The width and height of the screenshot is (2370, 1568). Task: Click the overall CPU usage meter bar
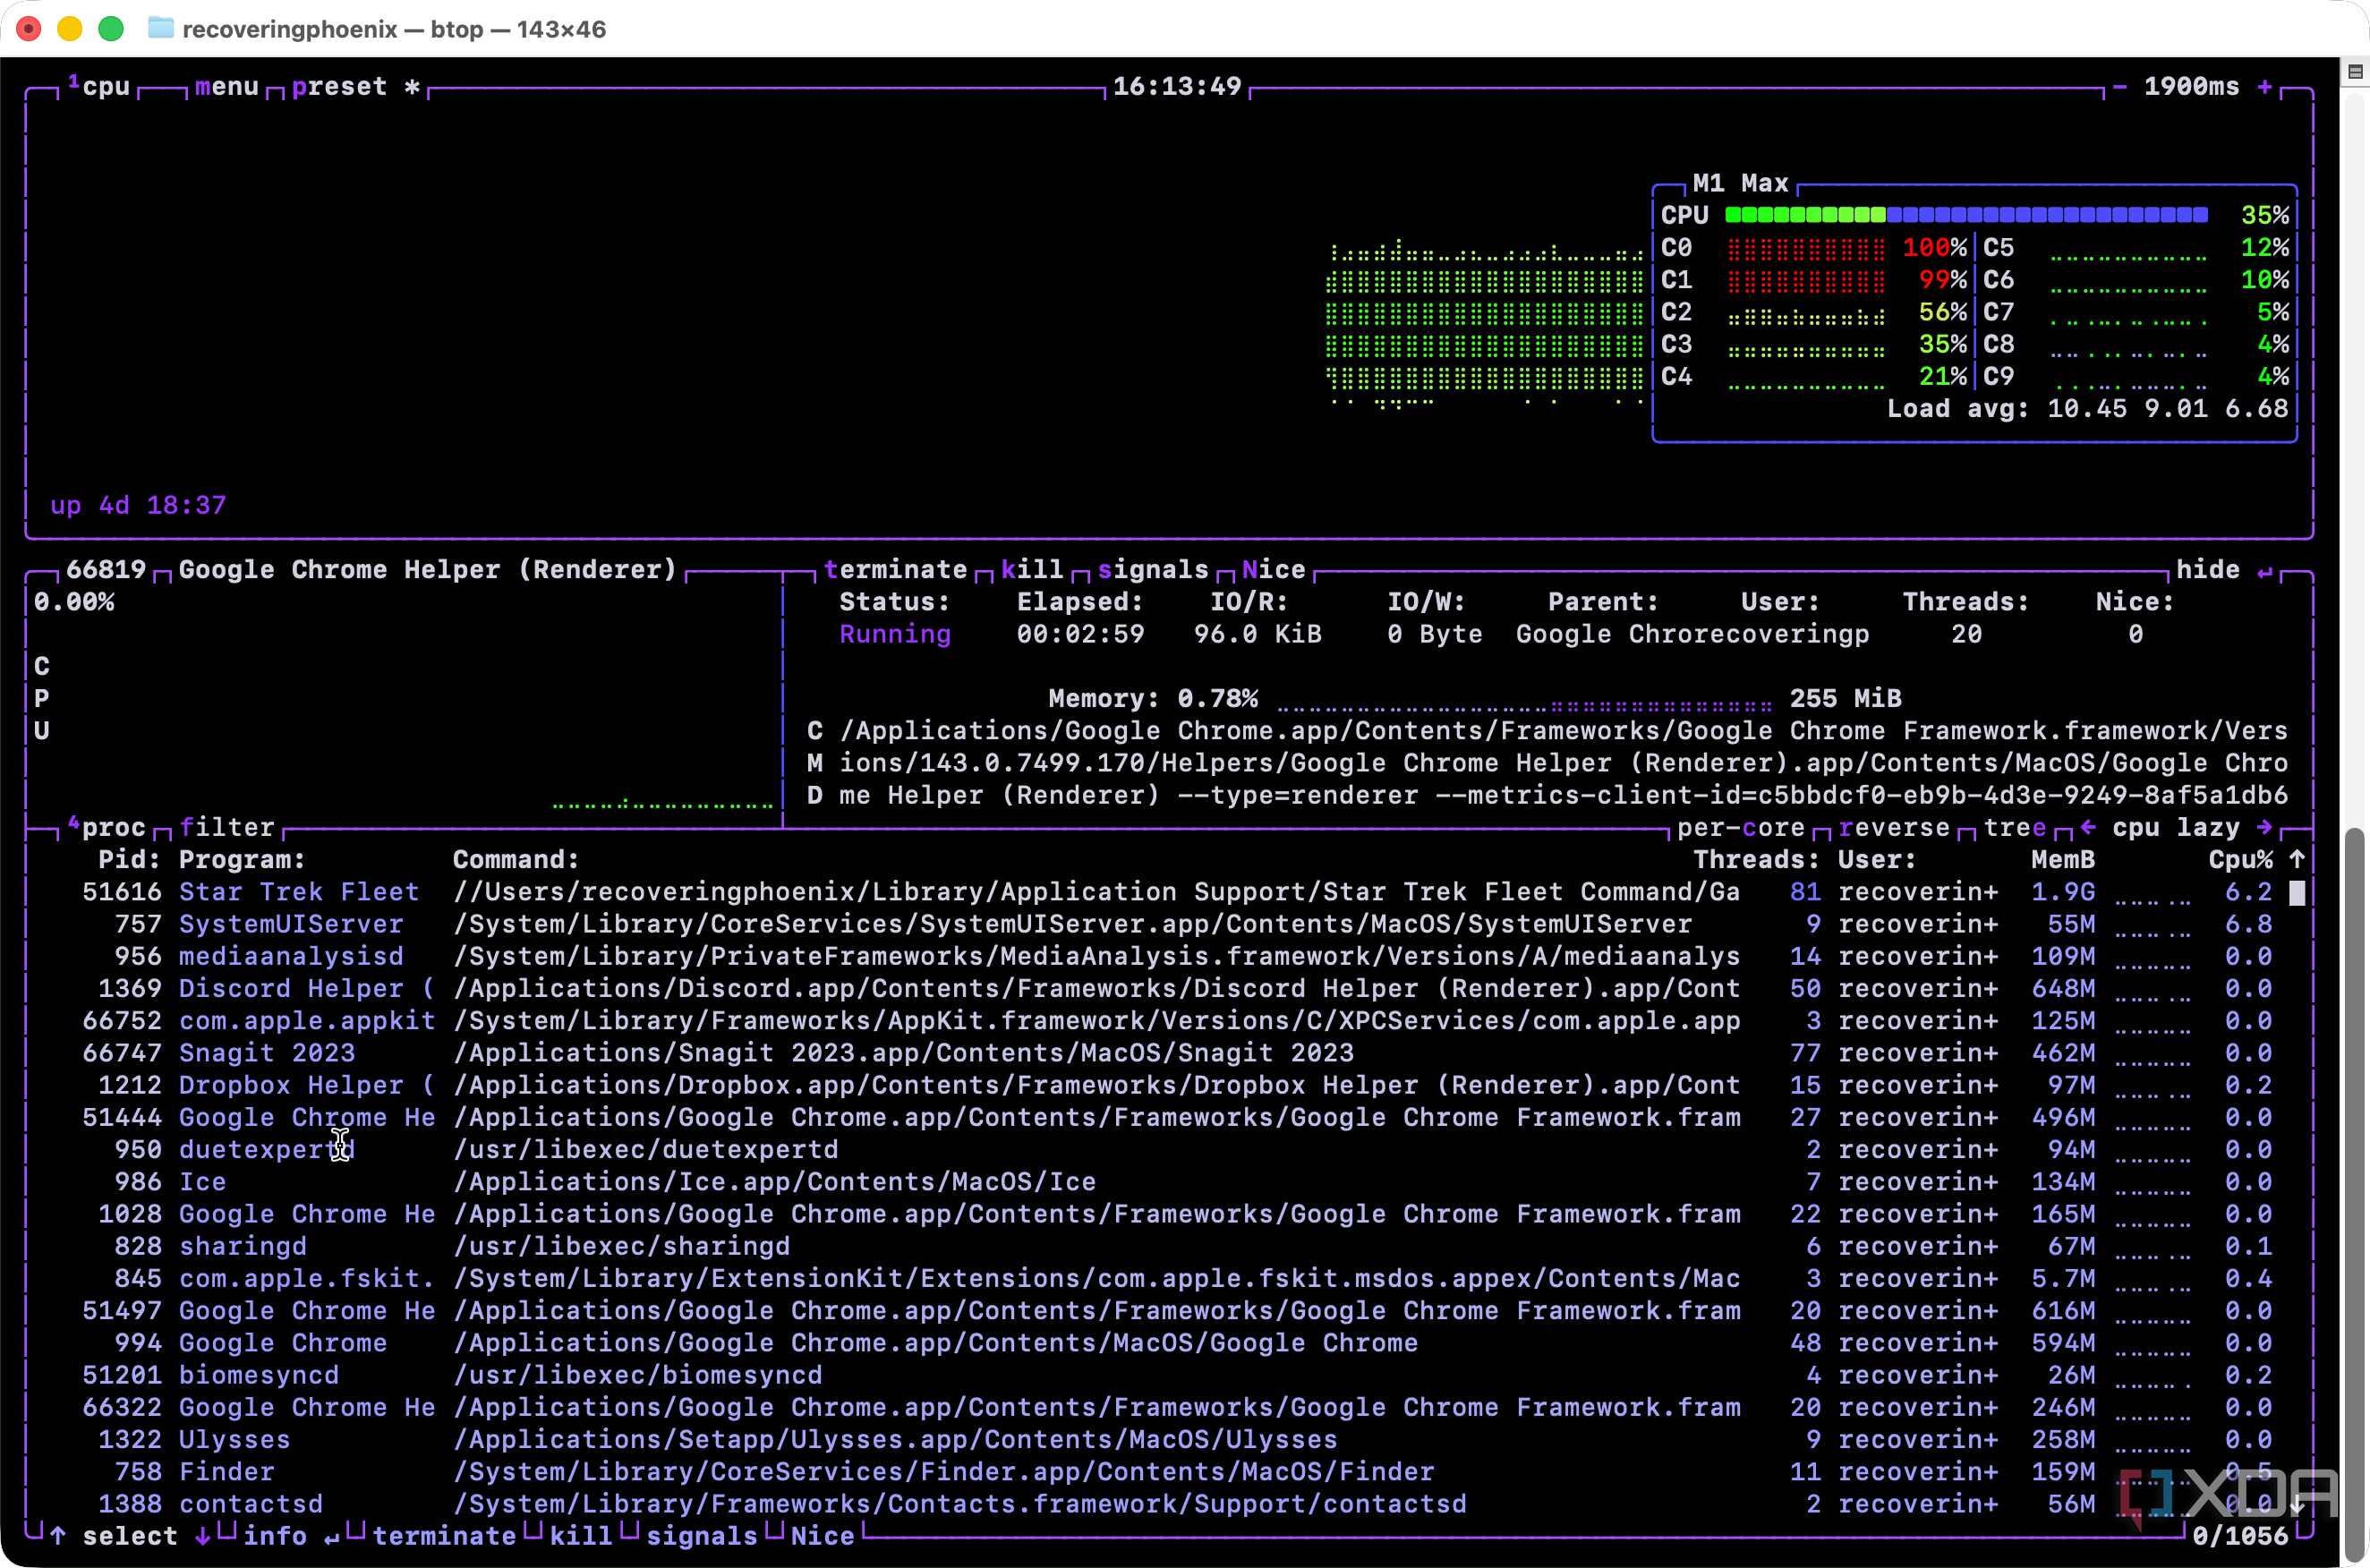1966,215
